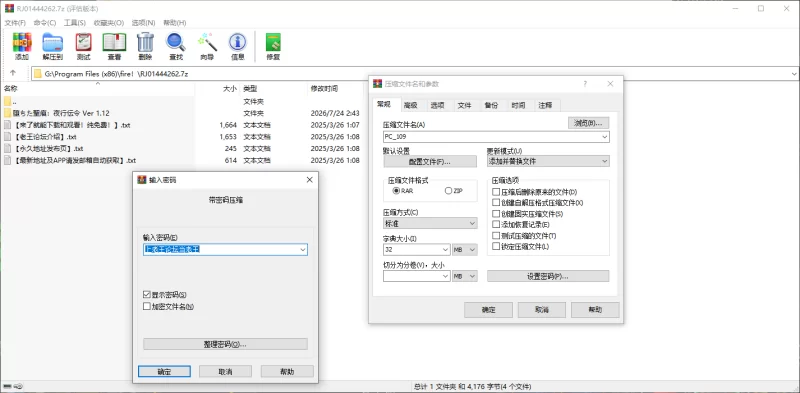Click the 浏览(B)... button

click(x=588, y=123)
